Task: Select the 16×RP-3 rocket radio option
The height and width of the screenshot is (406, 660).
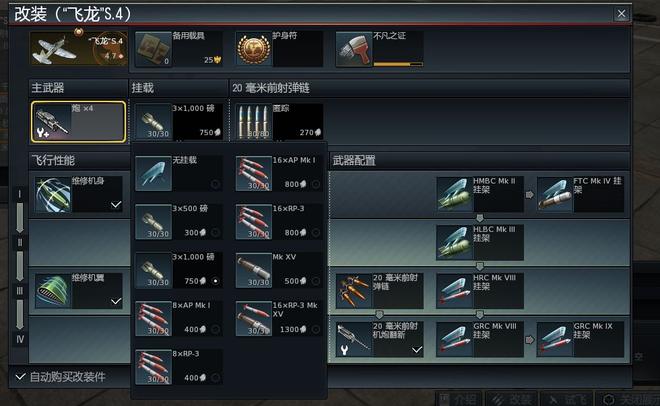Action: [x=316, y=232]
